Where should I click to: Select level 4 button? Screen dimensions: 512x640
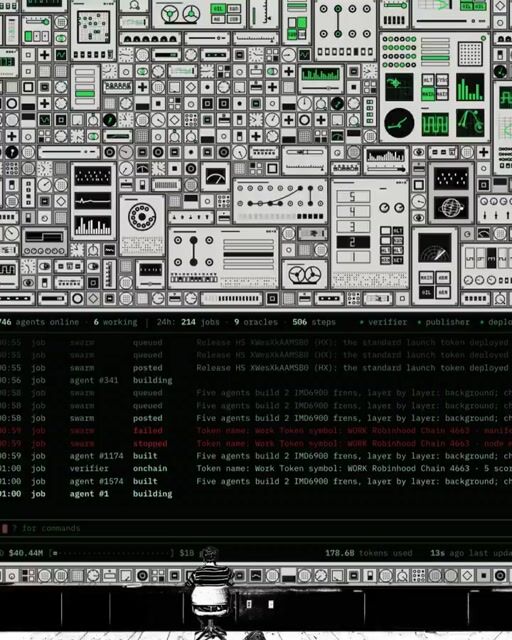tap(353, 211)
